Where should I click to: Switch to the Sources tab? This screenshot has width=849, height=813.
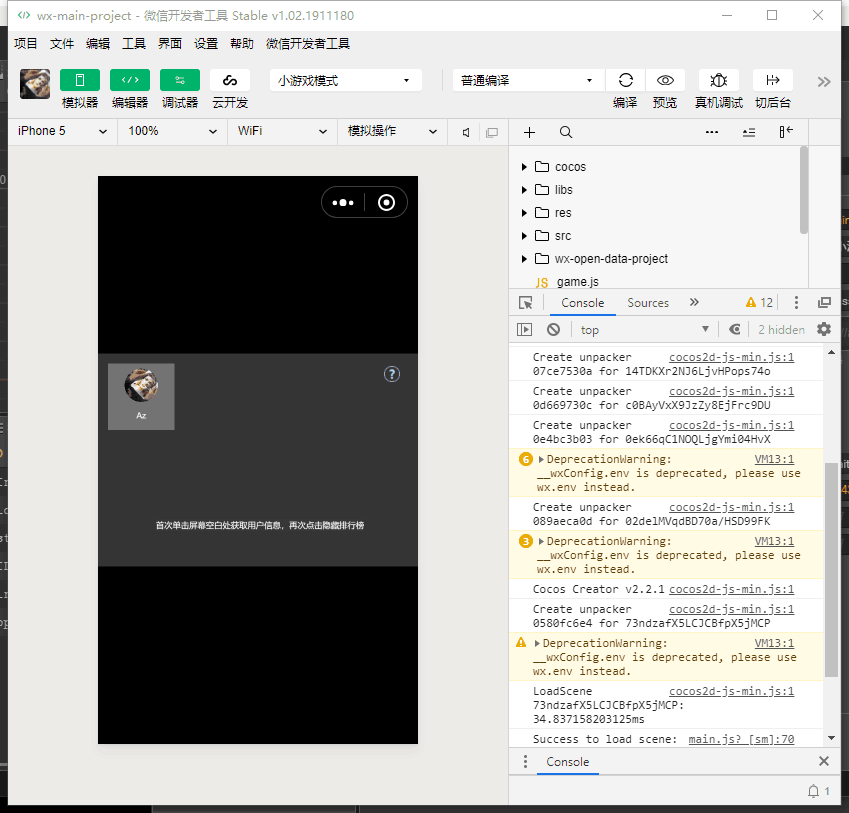click(648, 303)
